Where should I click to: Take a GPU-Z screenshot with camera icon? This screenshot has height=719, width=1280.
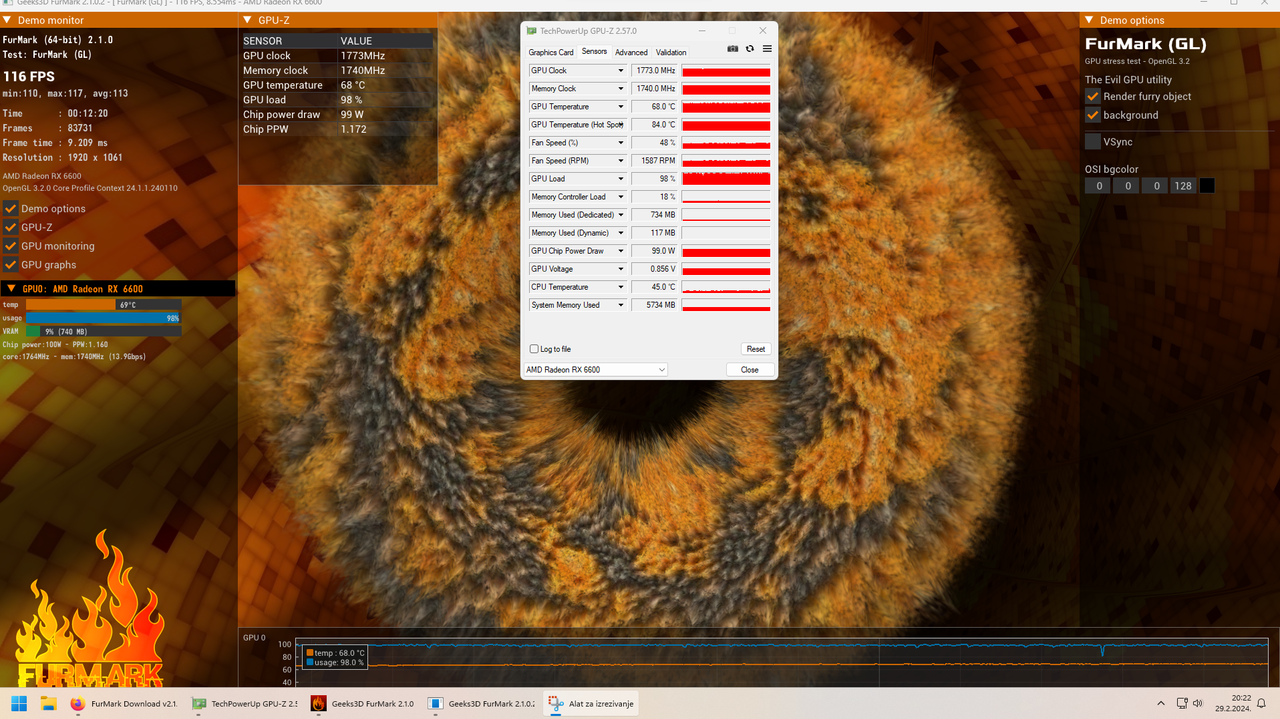tap(733, 49)
